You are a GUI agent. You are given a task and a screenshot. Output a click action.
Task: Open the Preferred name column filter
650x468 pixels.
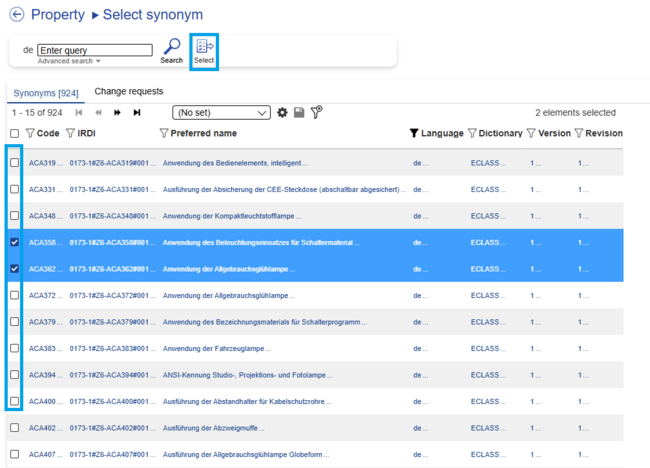[x=164, y=133]
